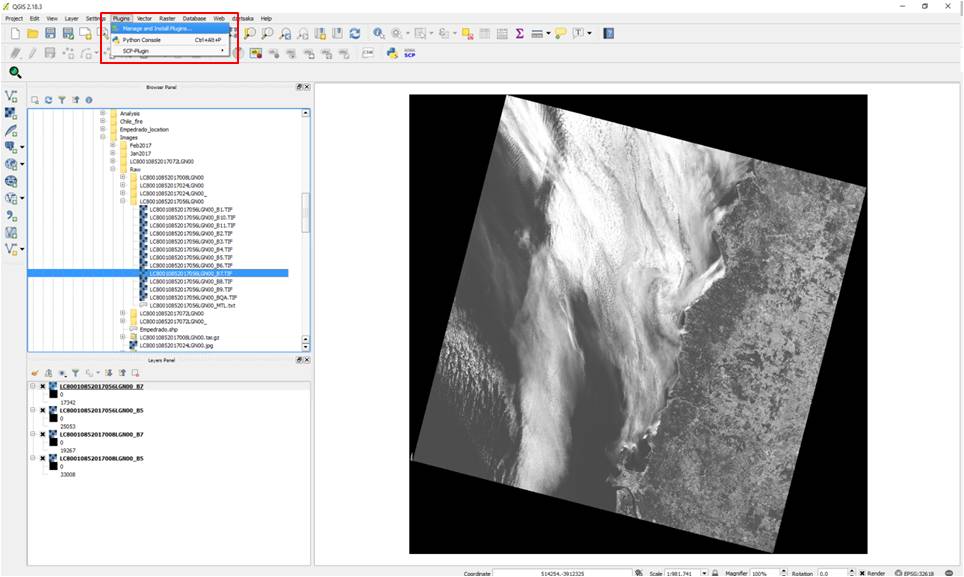Screen dimensions: 964x577
Task: Toggle visibility of LC80010852017008LGN00_B5 layer
Action: 44,459
